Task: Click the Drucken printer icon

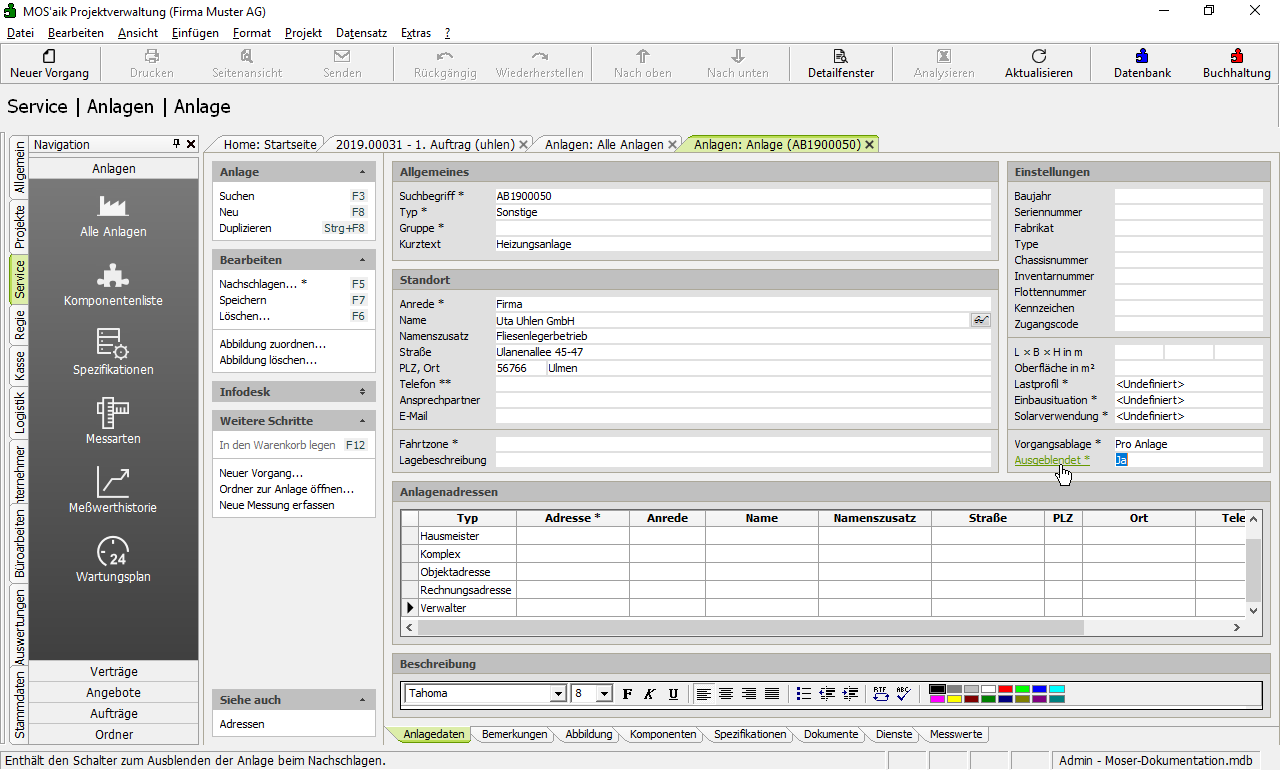Action: pos(152,56)
